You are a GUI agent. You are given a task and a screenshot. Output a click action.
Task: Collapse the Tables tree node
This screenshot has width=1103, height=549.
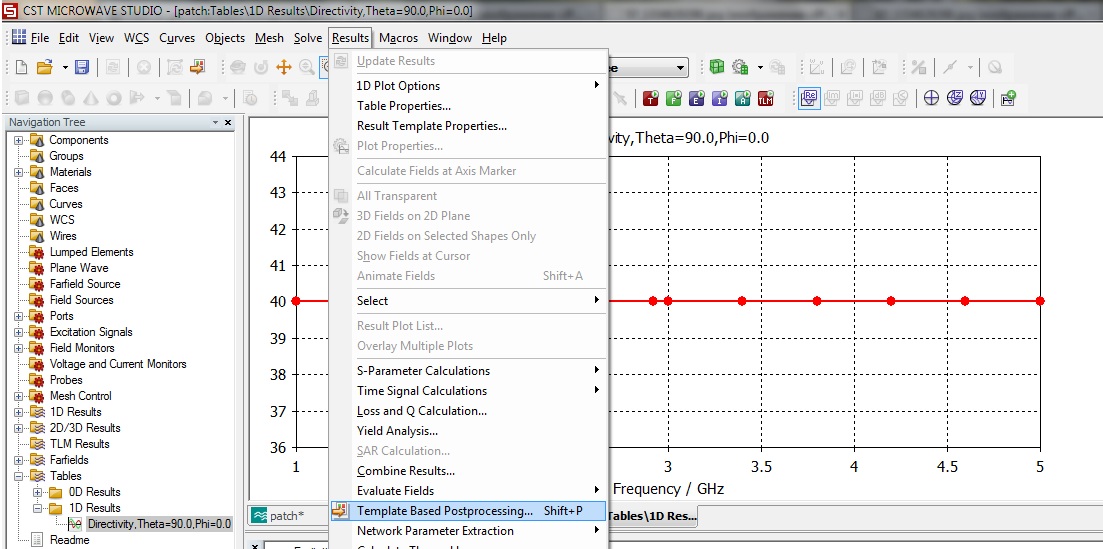pos(18,476)
